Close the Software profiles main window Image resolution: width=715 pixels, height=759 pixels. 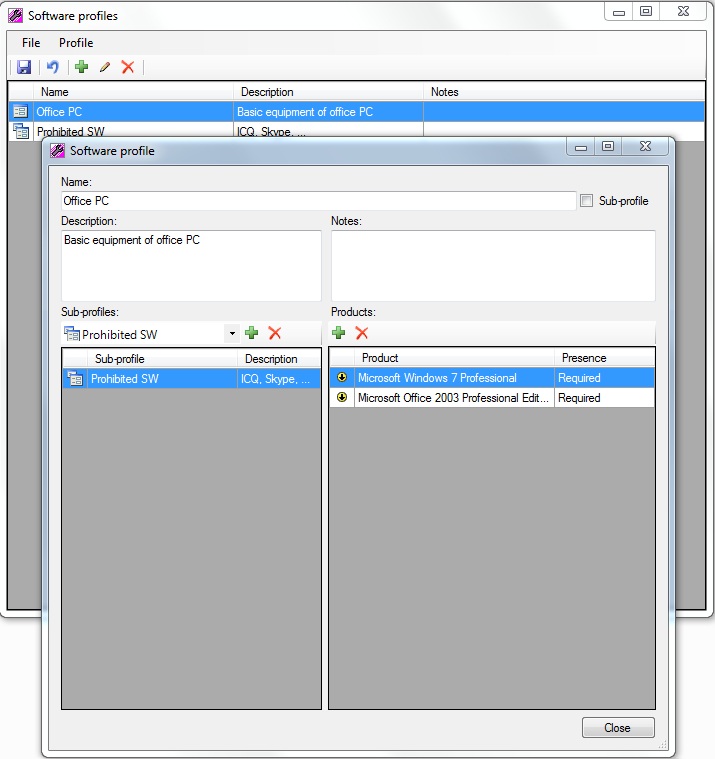[x=683, y=11]
